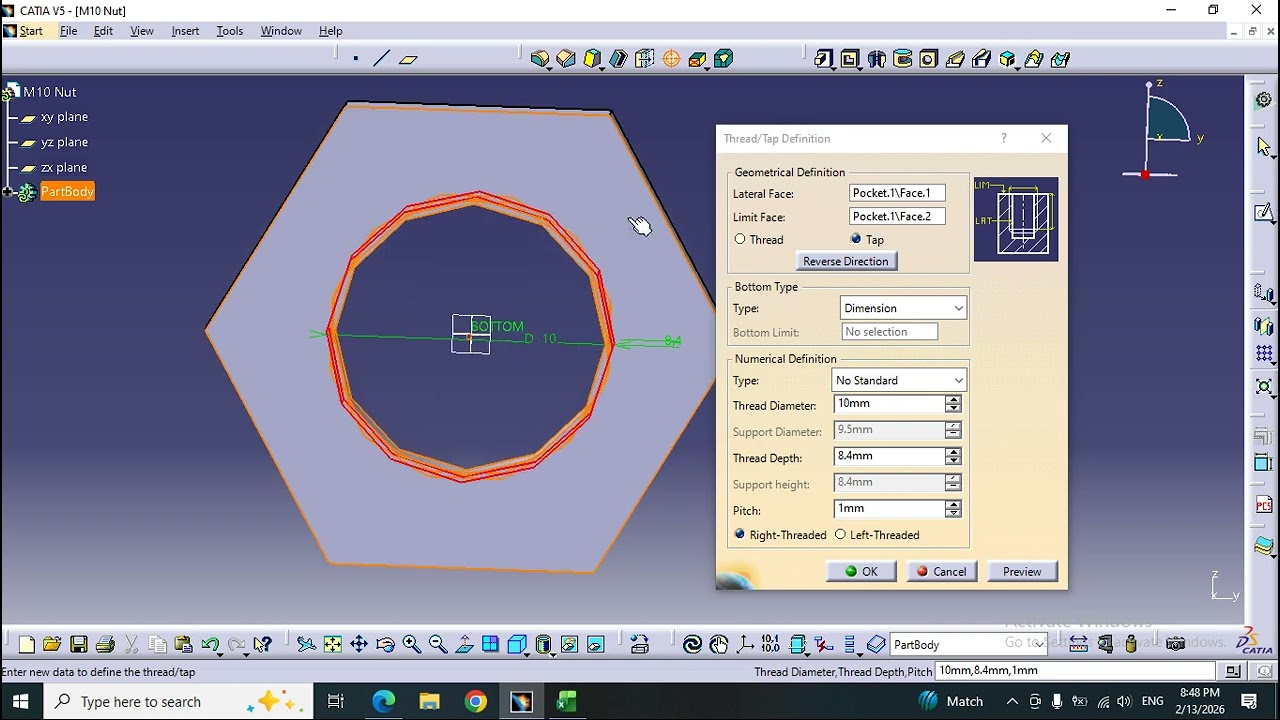Click the Zoom In magnifier icon
Image resolution: width=1280 pixels, height=720 pixels.
[411, 645]
